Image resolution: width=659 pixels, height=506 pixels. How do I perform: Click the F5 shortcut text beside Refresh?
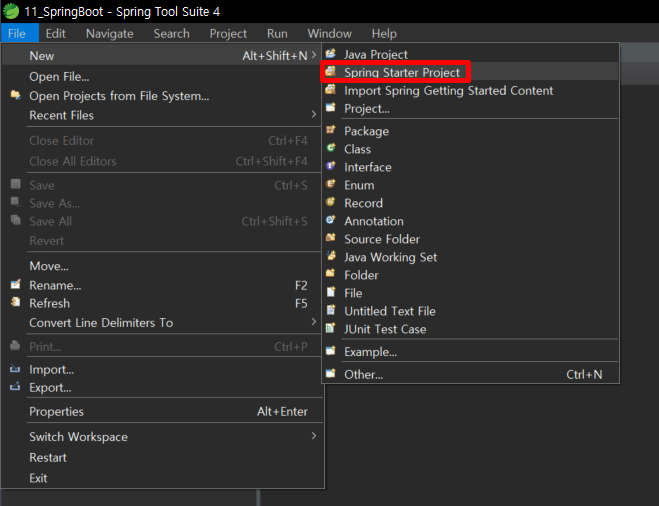[x=301, y=303]
